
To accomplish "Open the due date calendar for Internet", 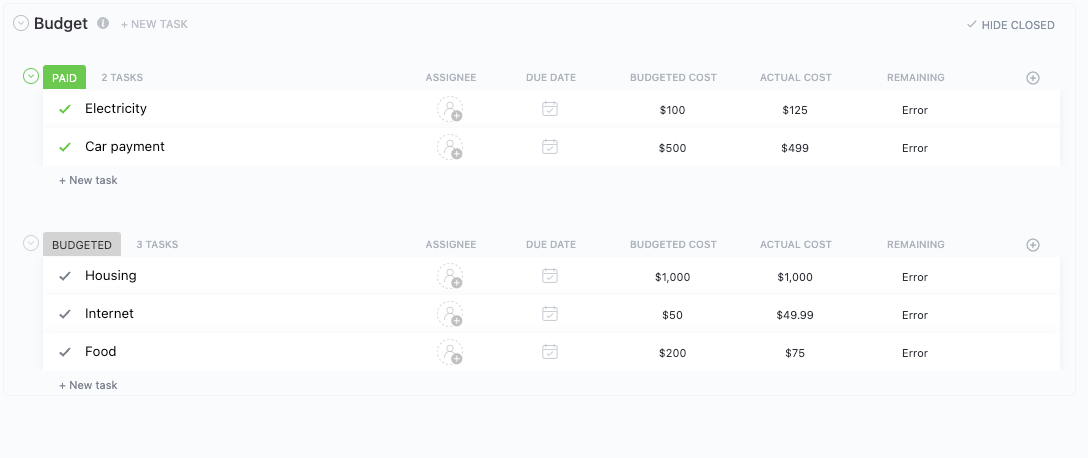I will 550,314.
